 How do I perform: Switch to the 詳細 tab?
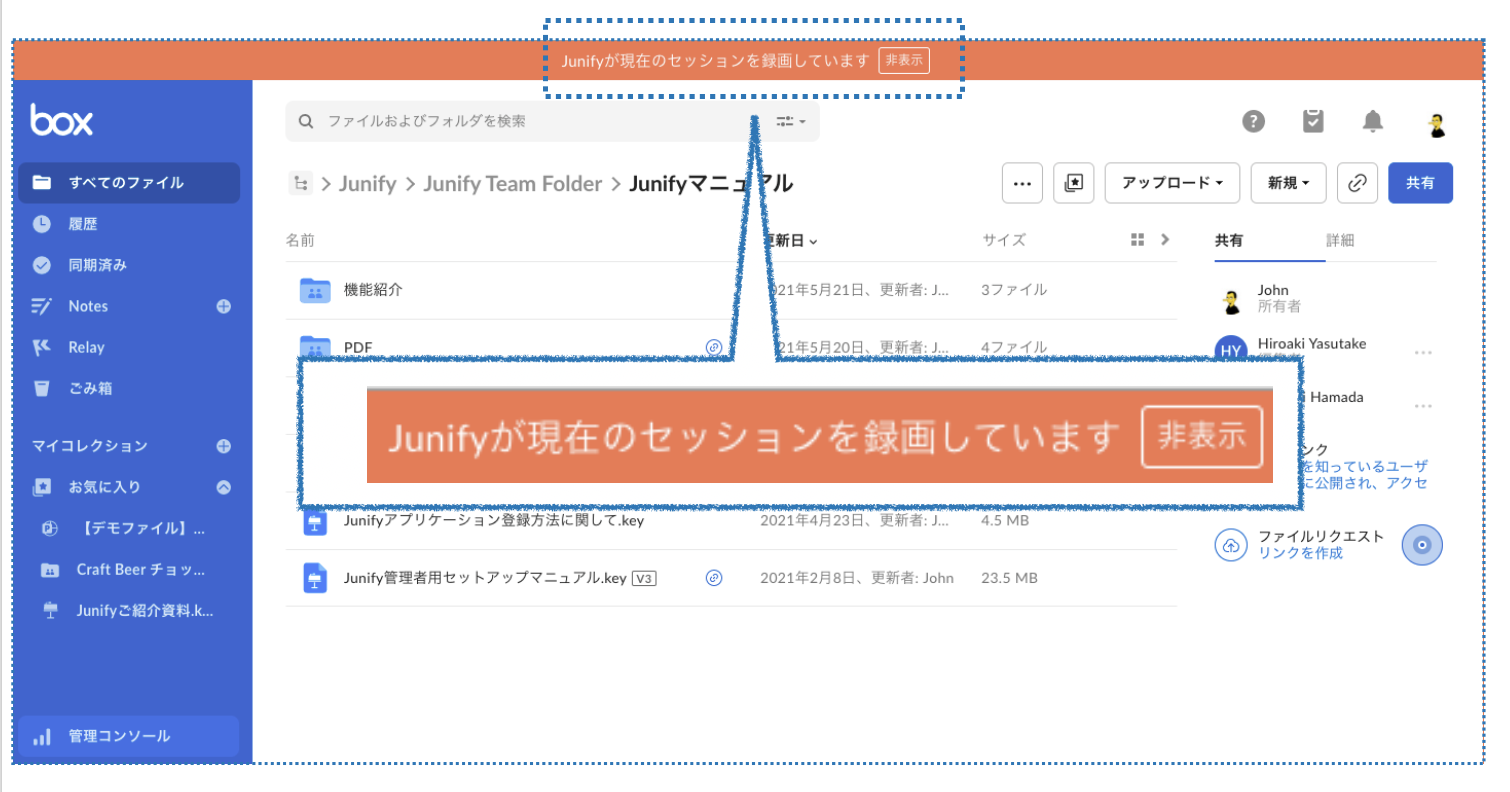coord(1340,241)
